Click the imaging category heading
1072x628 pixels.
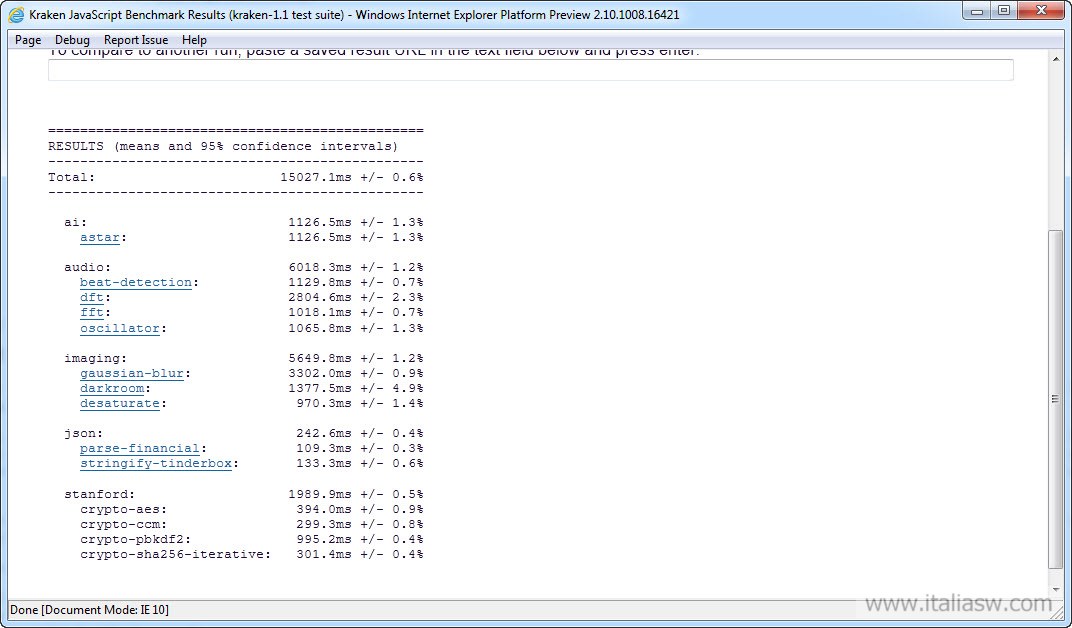pyautogui.click(x=96, y=358)
